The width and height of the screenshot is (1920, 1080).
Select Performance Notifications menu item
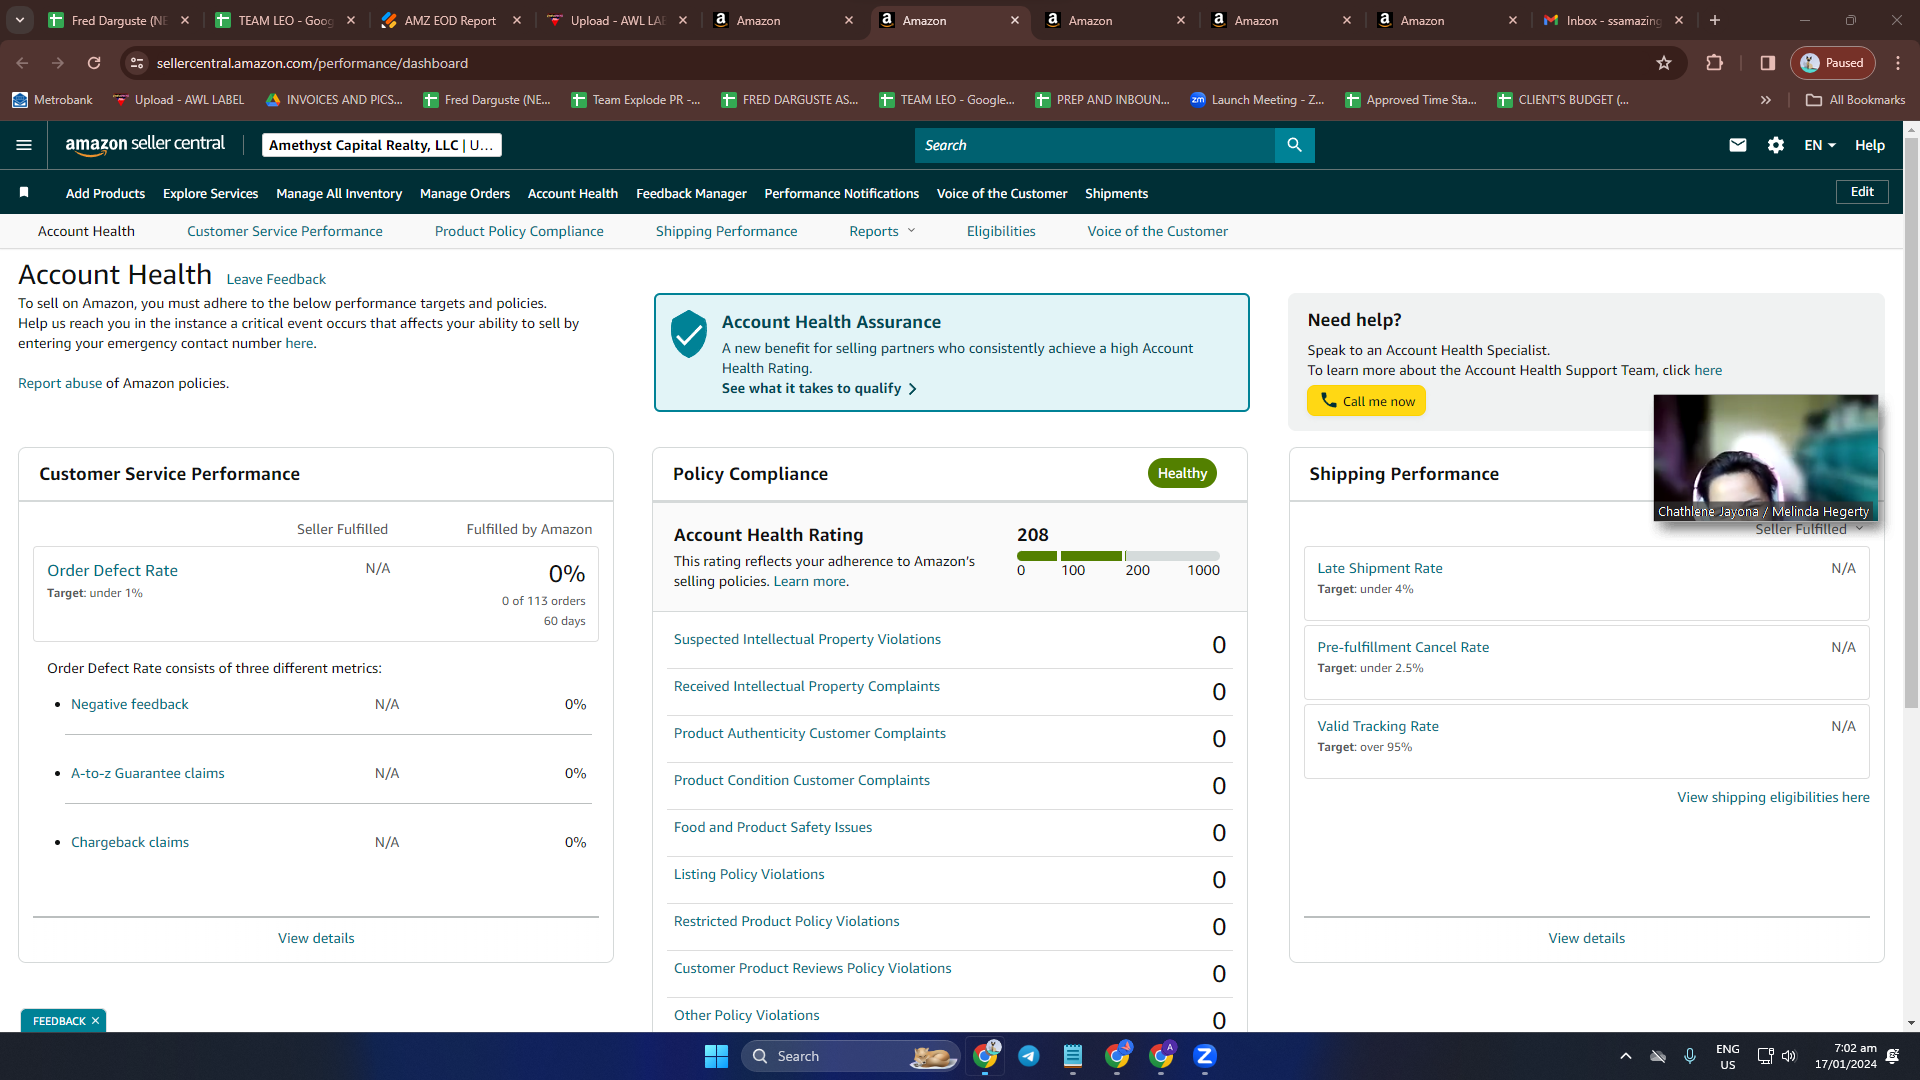pos(841,193)
